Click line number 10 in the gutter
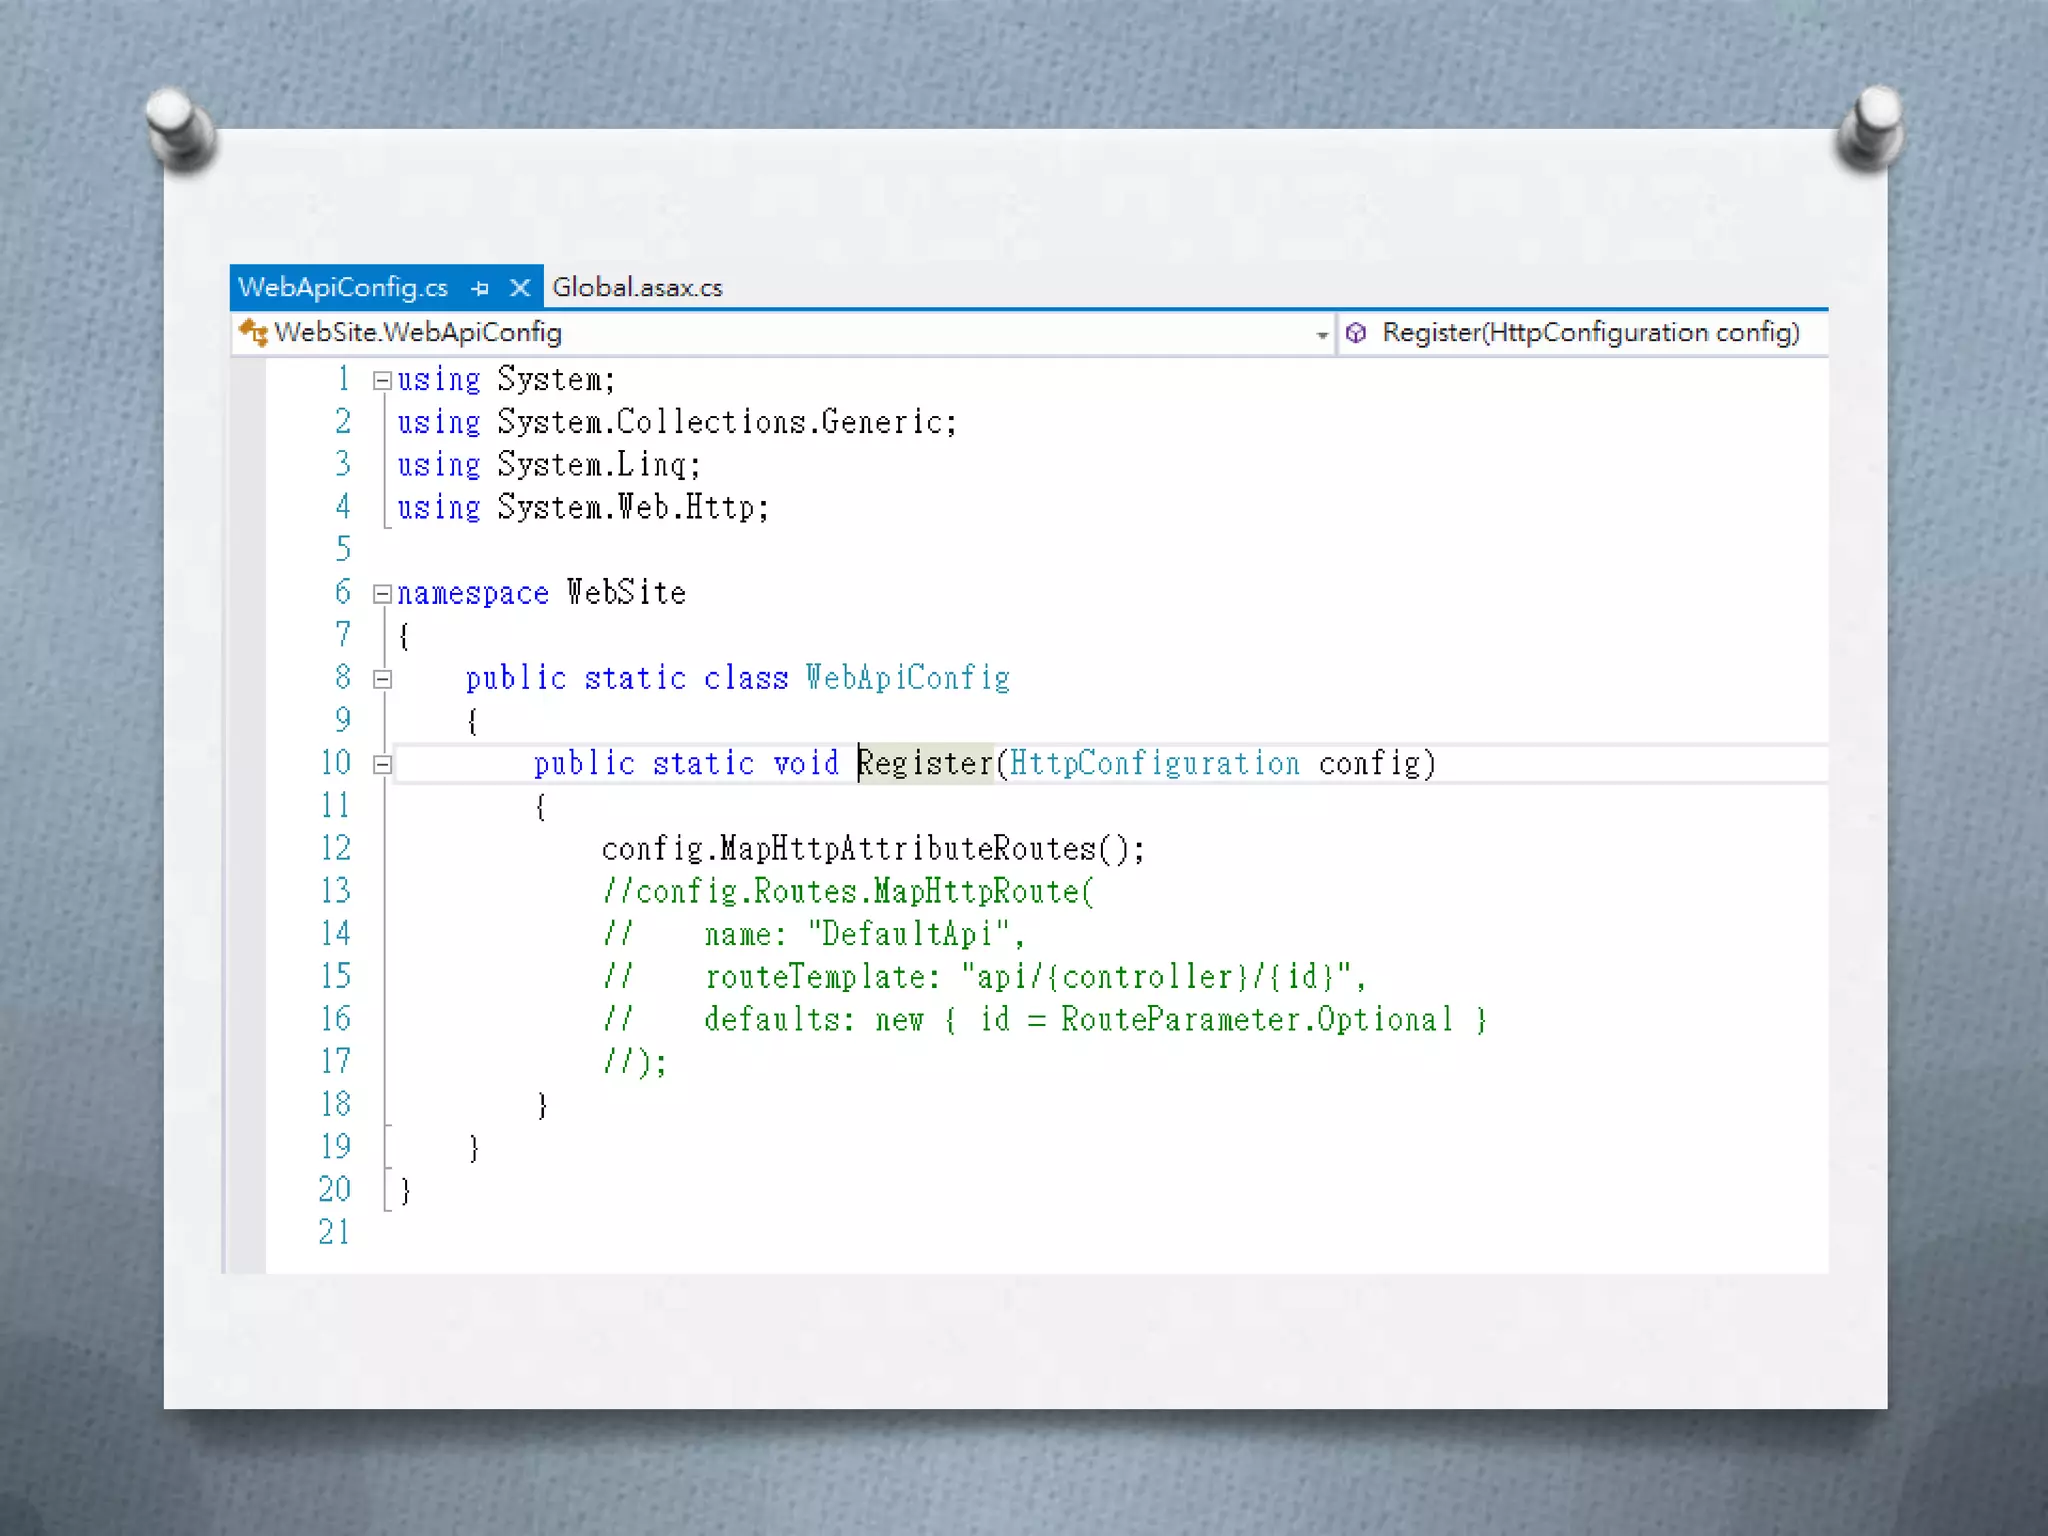2048x1536 pixels. point(336,764)
